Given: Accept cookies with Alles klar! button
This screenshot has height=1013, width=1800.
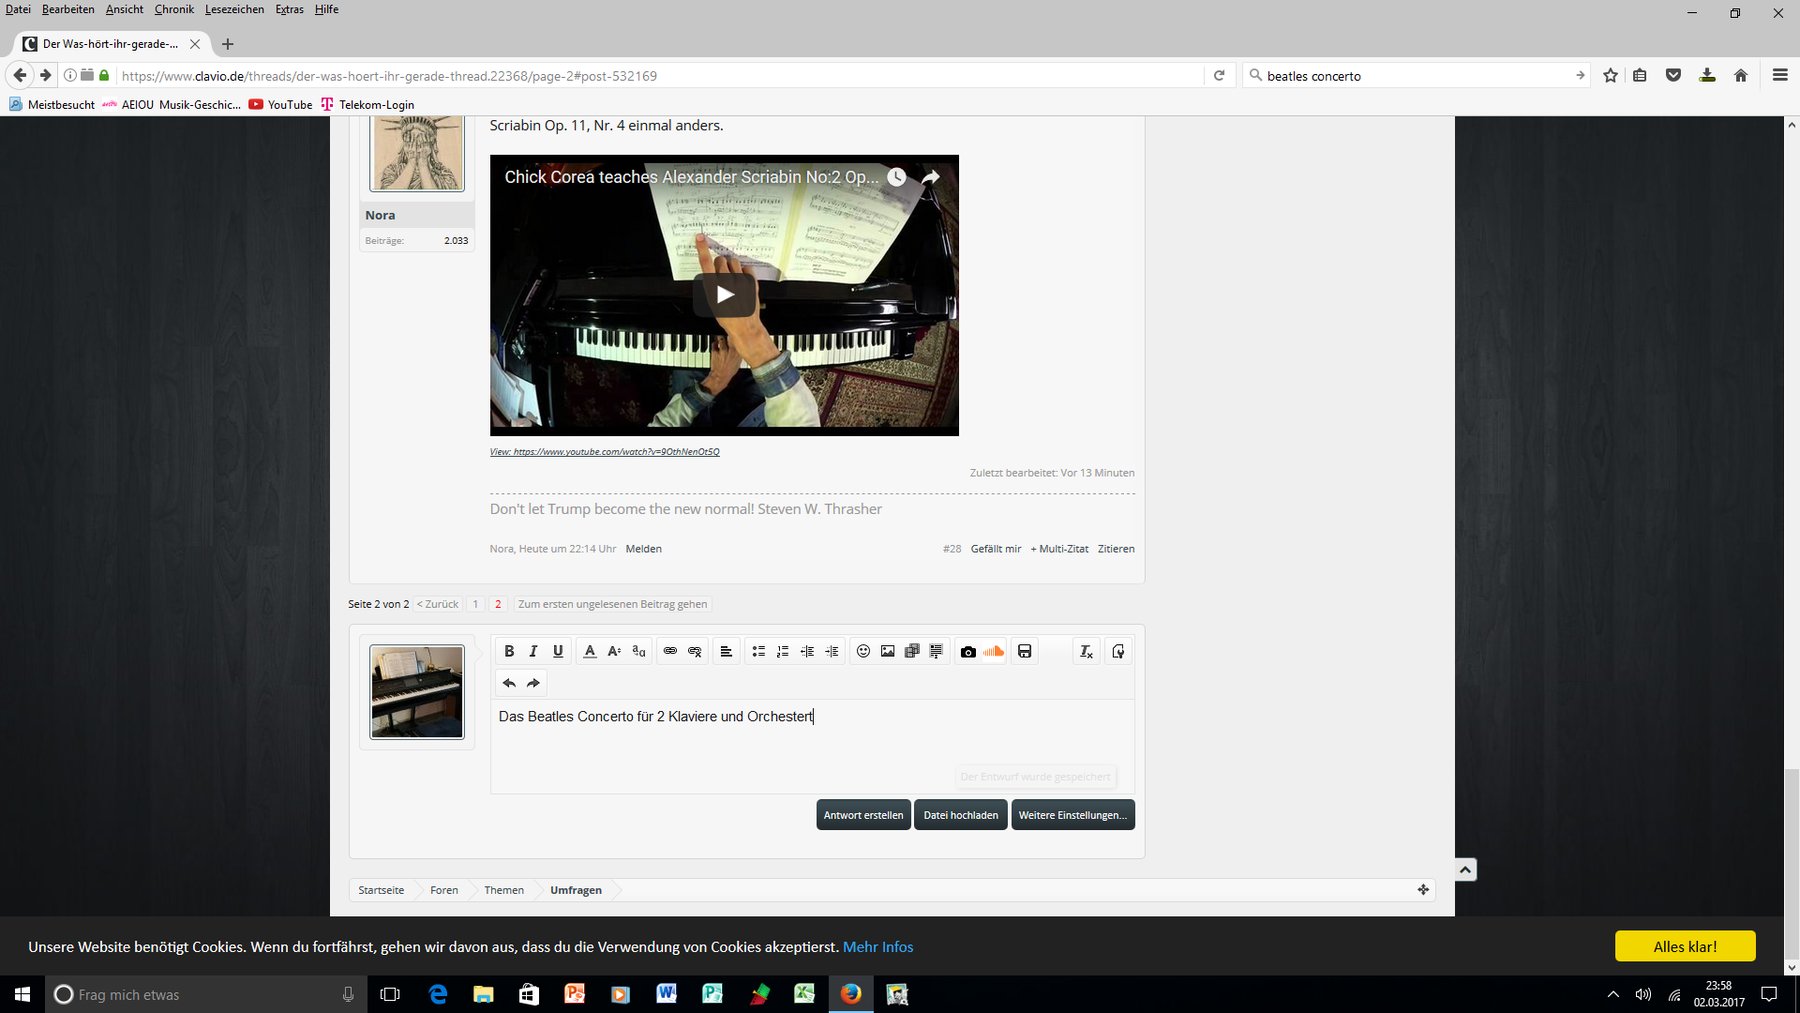Looking at the screenshot, I should point(1685,946).
